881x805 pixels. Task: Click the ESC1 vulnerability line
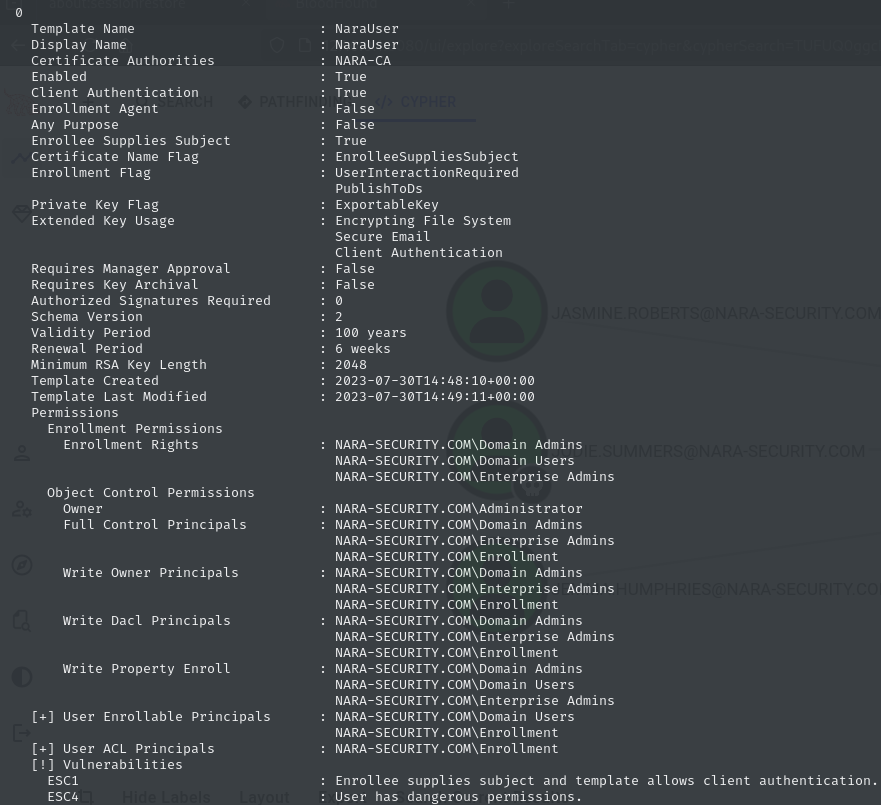coord(63,781)
